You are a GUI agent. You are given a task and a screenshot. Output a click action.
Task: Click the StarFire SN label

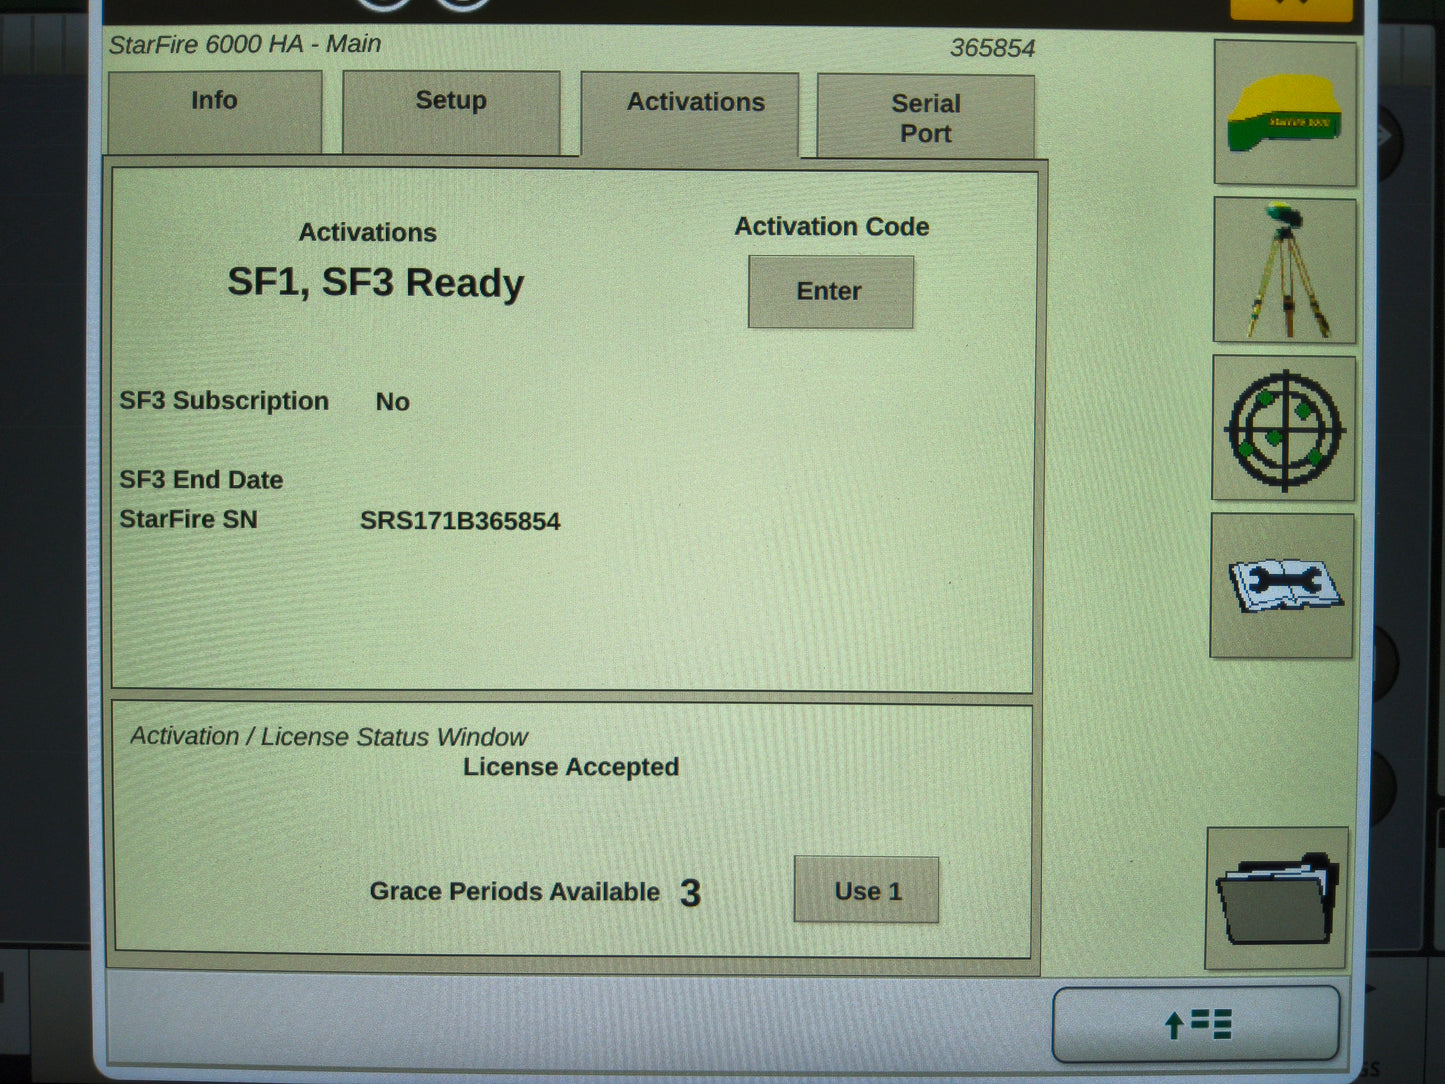pos(188,519)
